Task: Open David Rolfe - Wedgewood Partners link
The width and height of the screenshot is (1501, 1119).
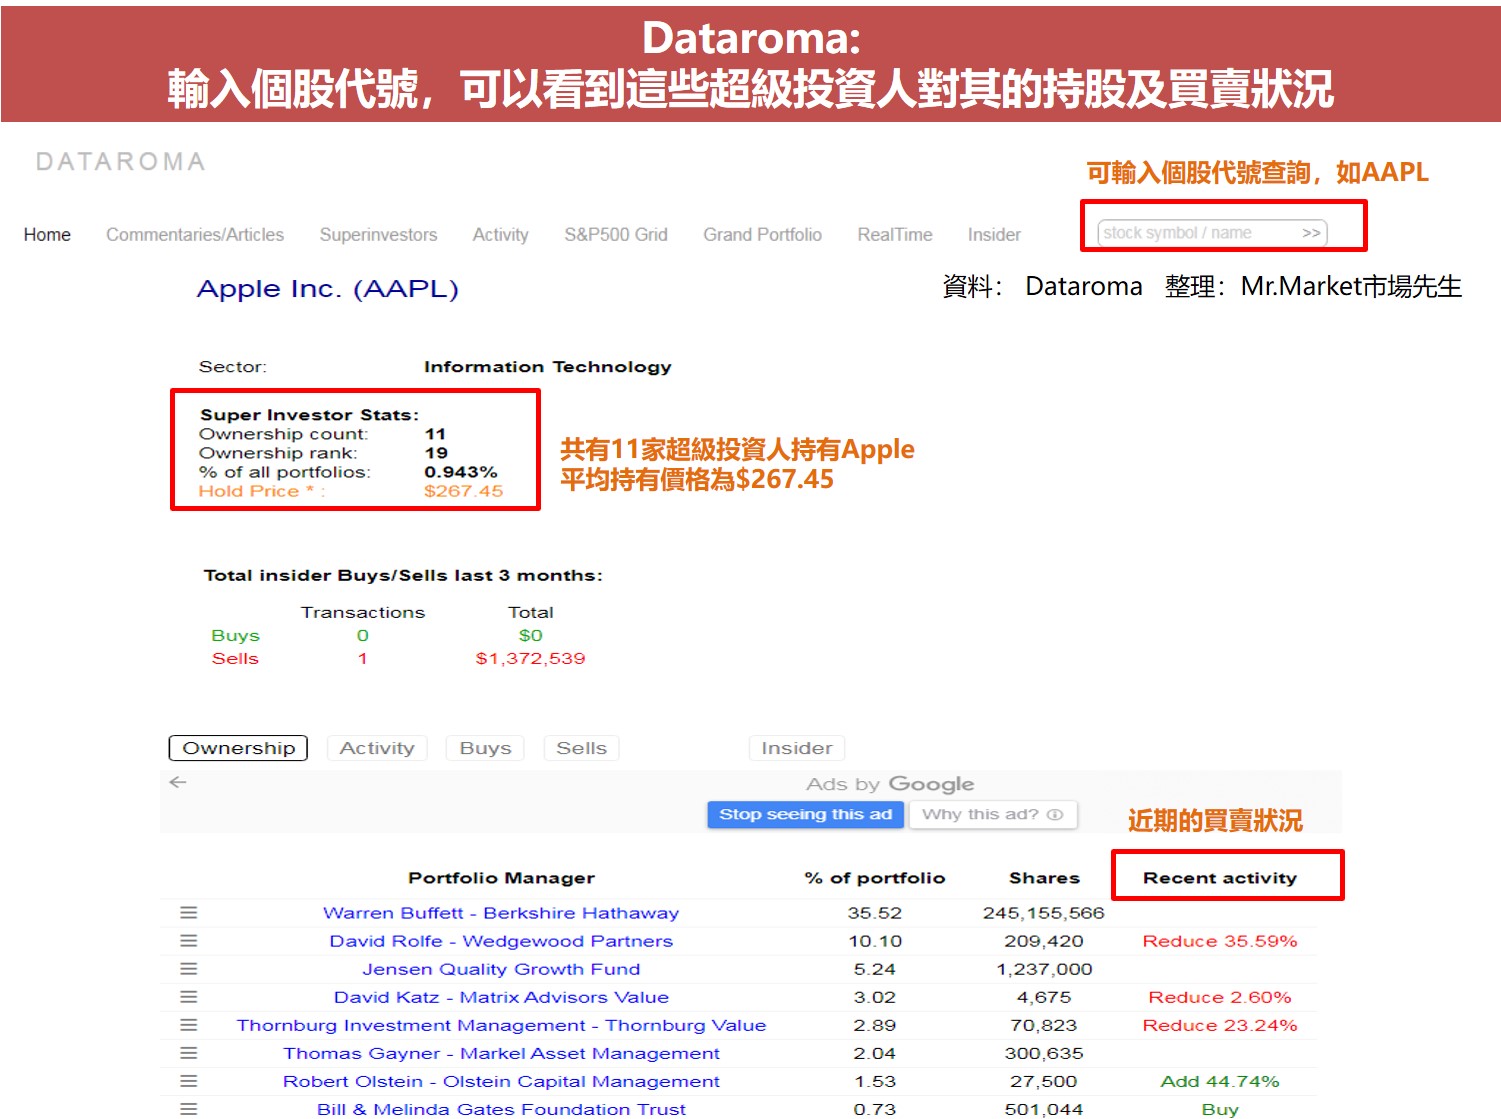Action: coord(501,941)
